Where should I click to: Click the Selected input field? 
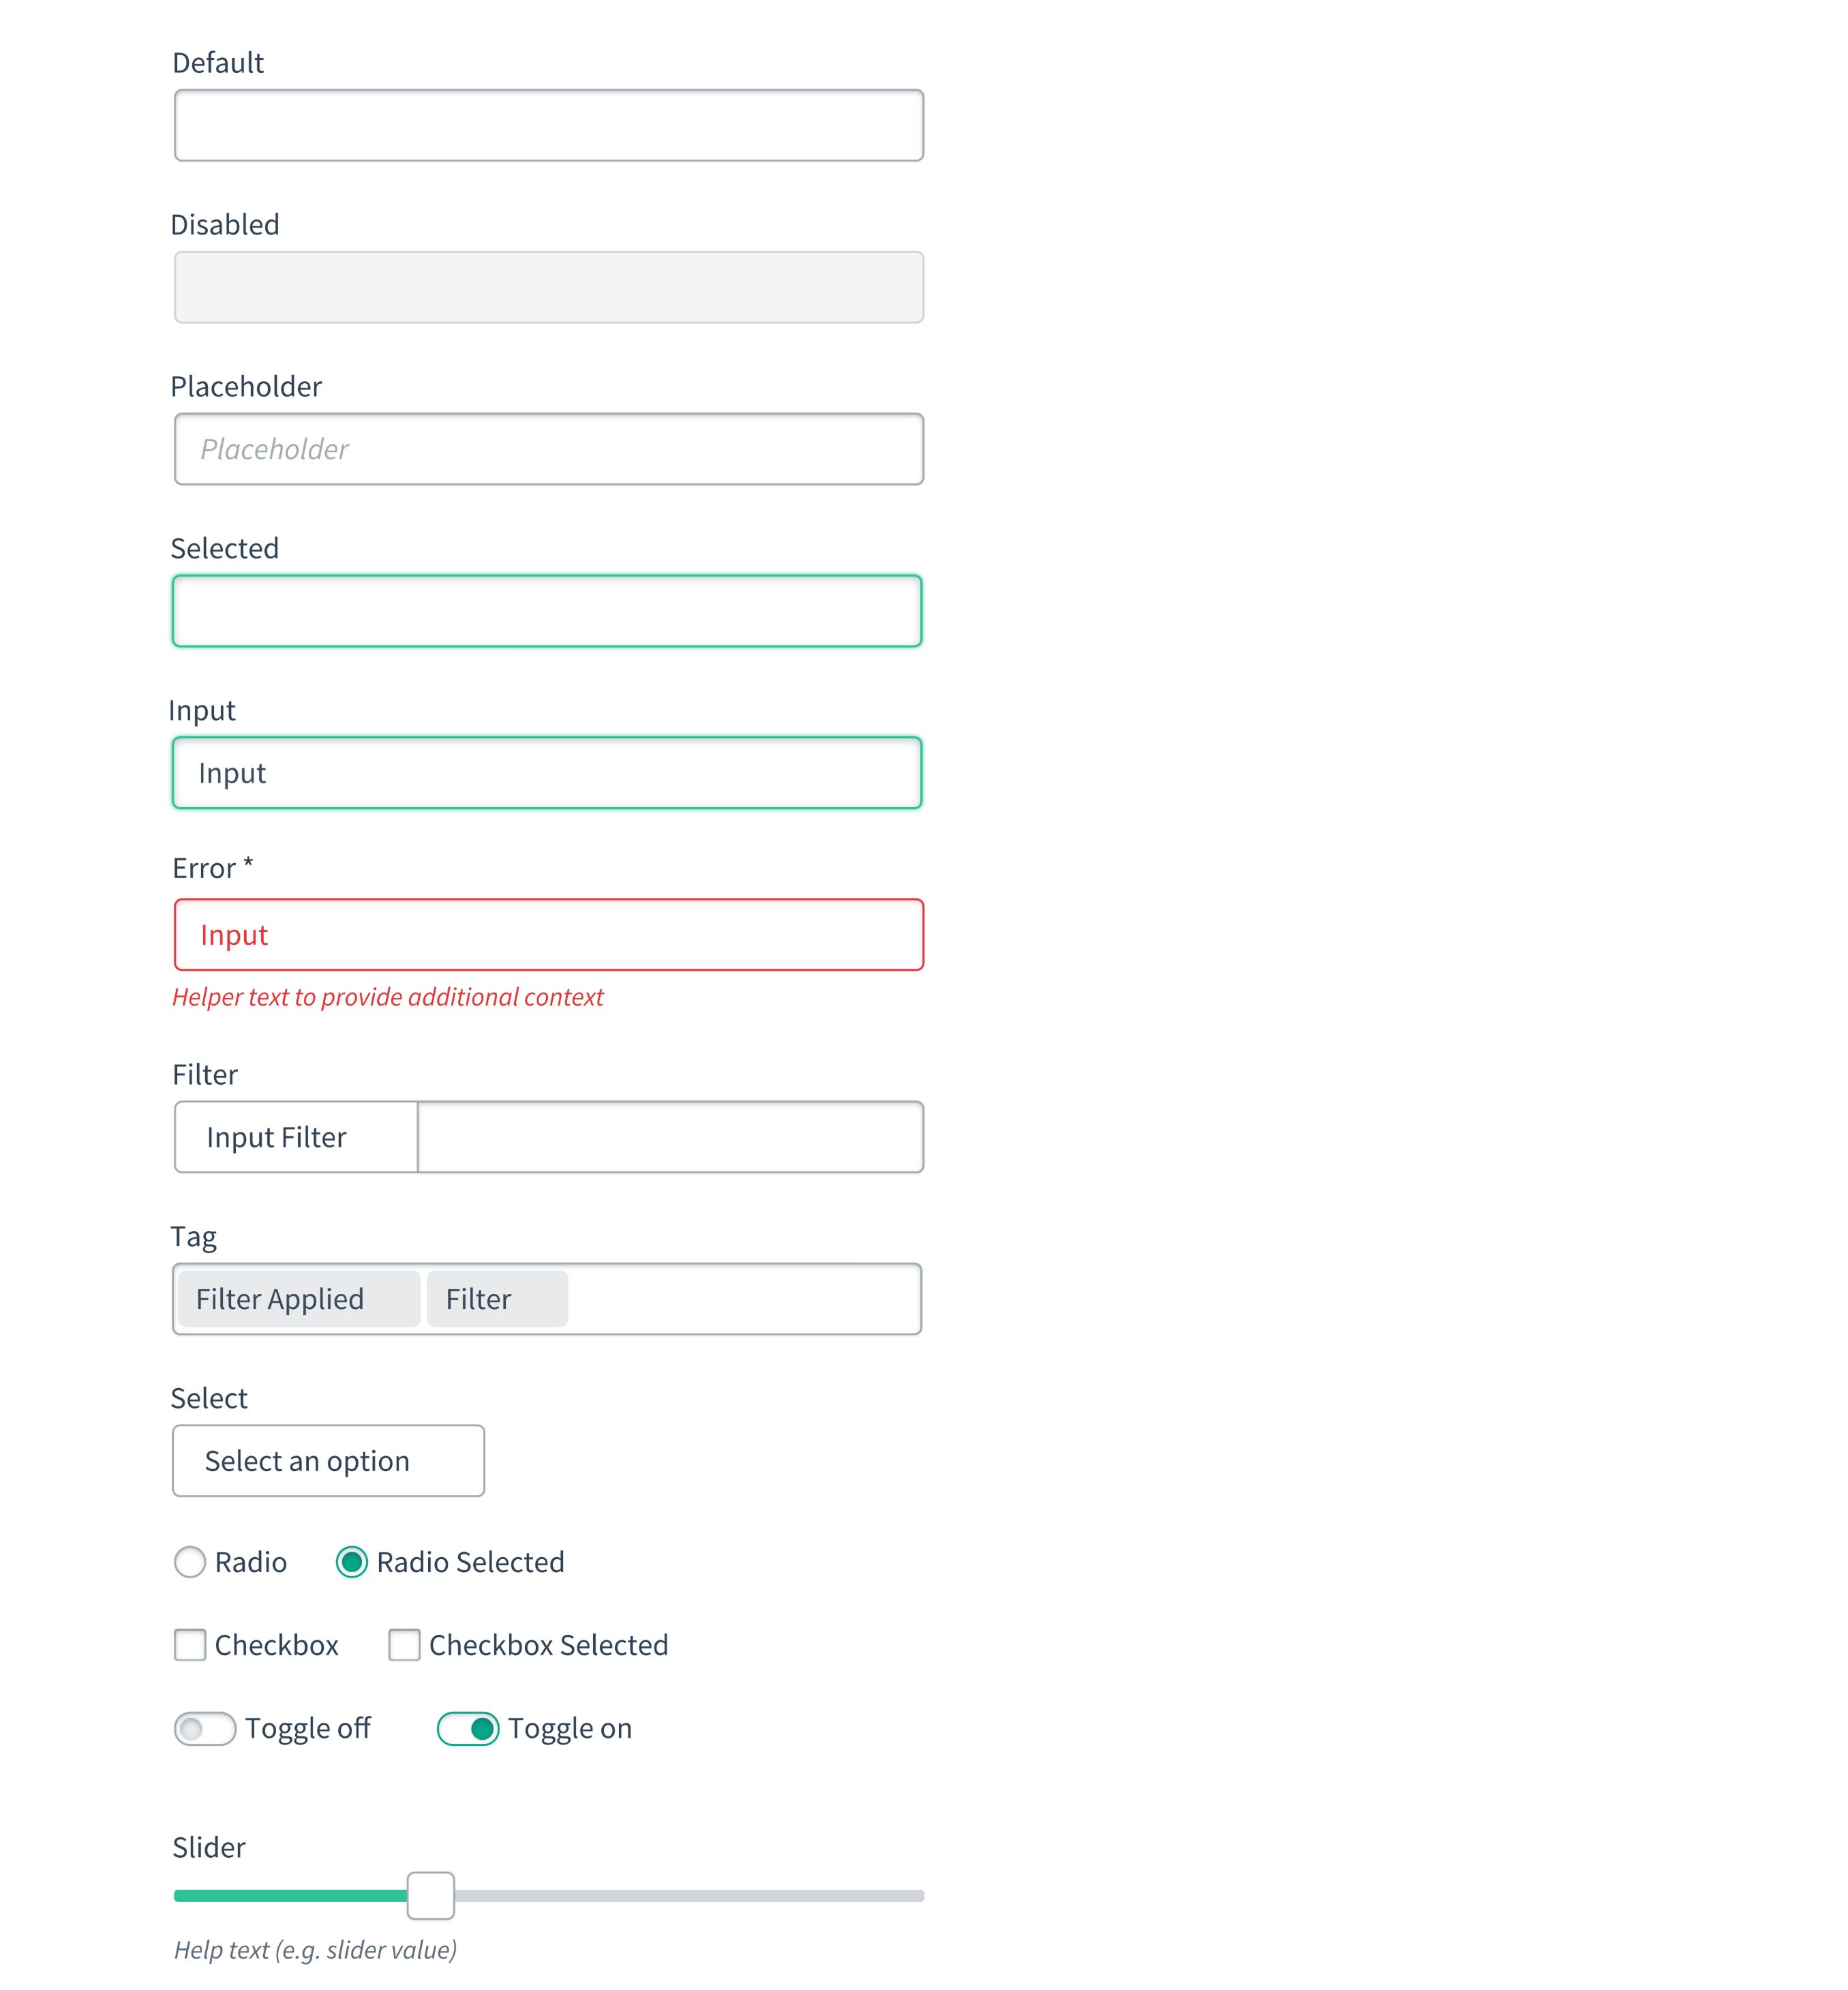[548, 610]
